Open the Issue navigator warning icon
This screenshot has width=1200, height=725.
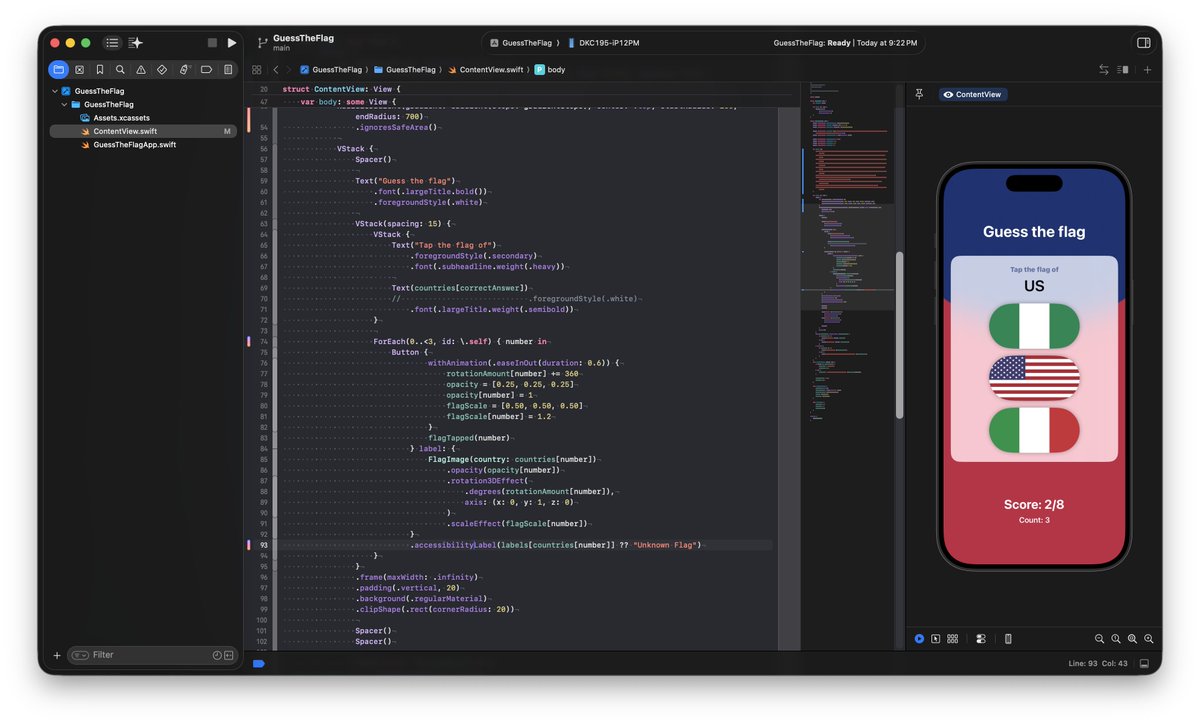(141, 70)
